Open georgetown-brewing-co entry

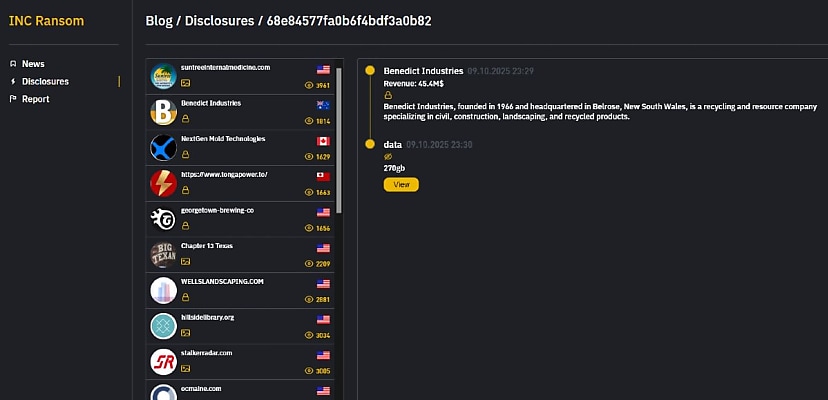[240, 219]
